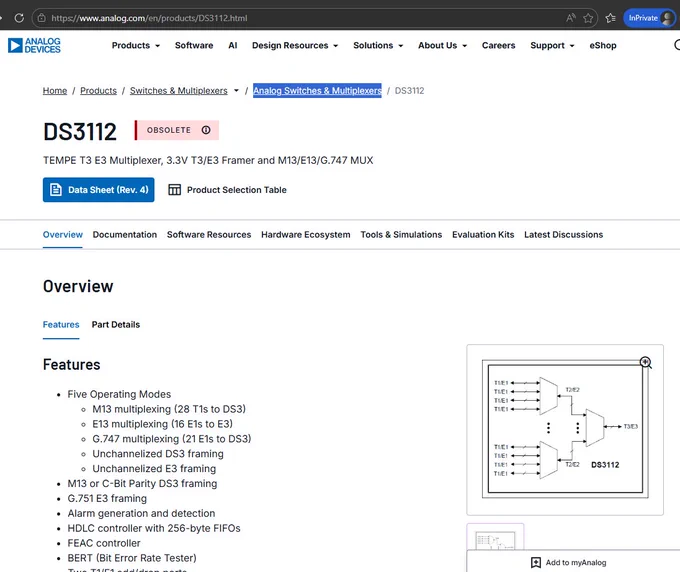Click 'HDLC controller with 256-byte FIFOs' text

tap(154, 528)
